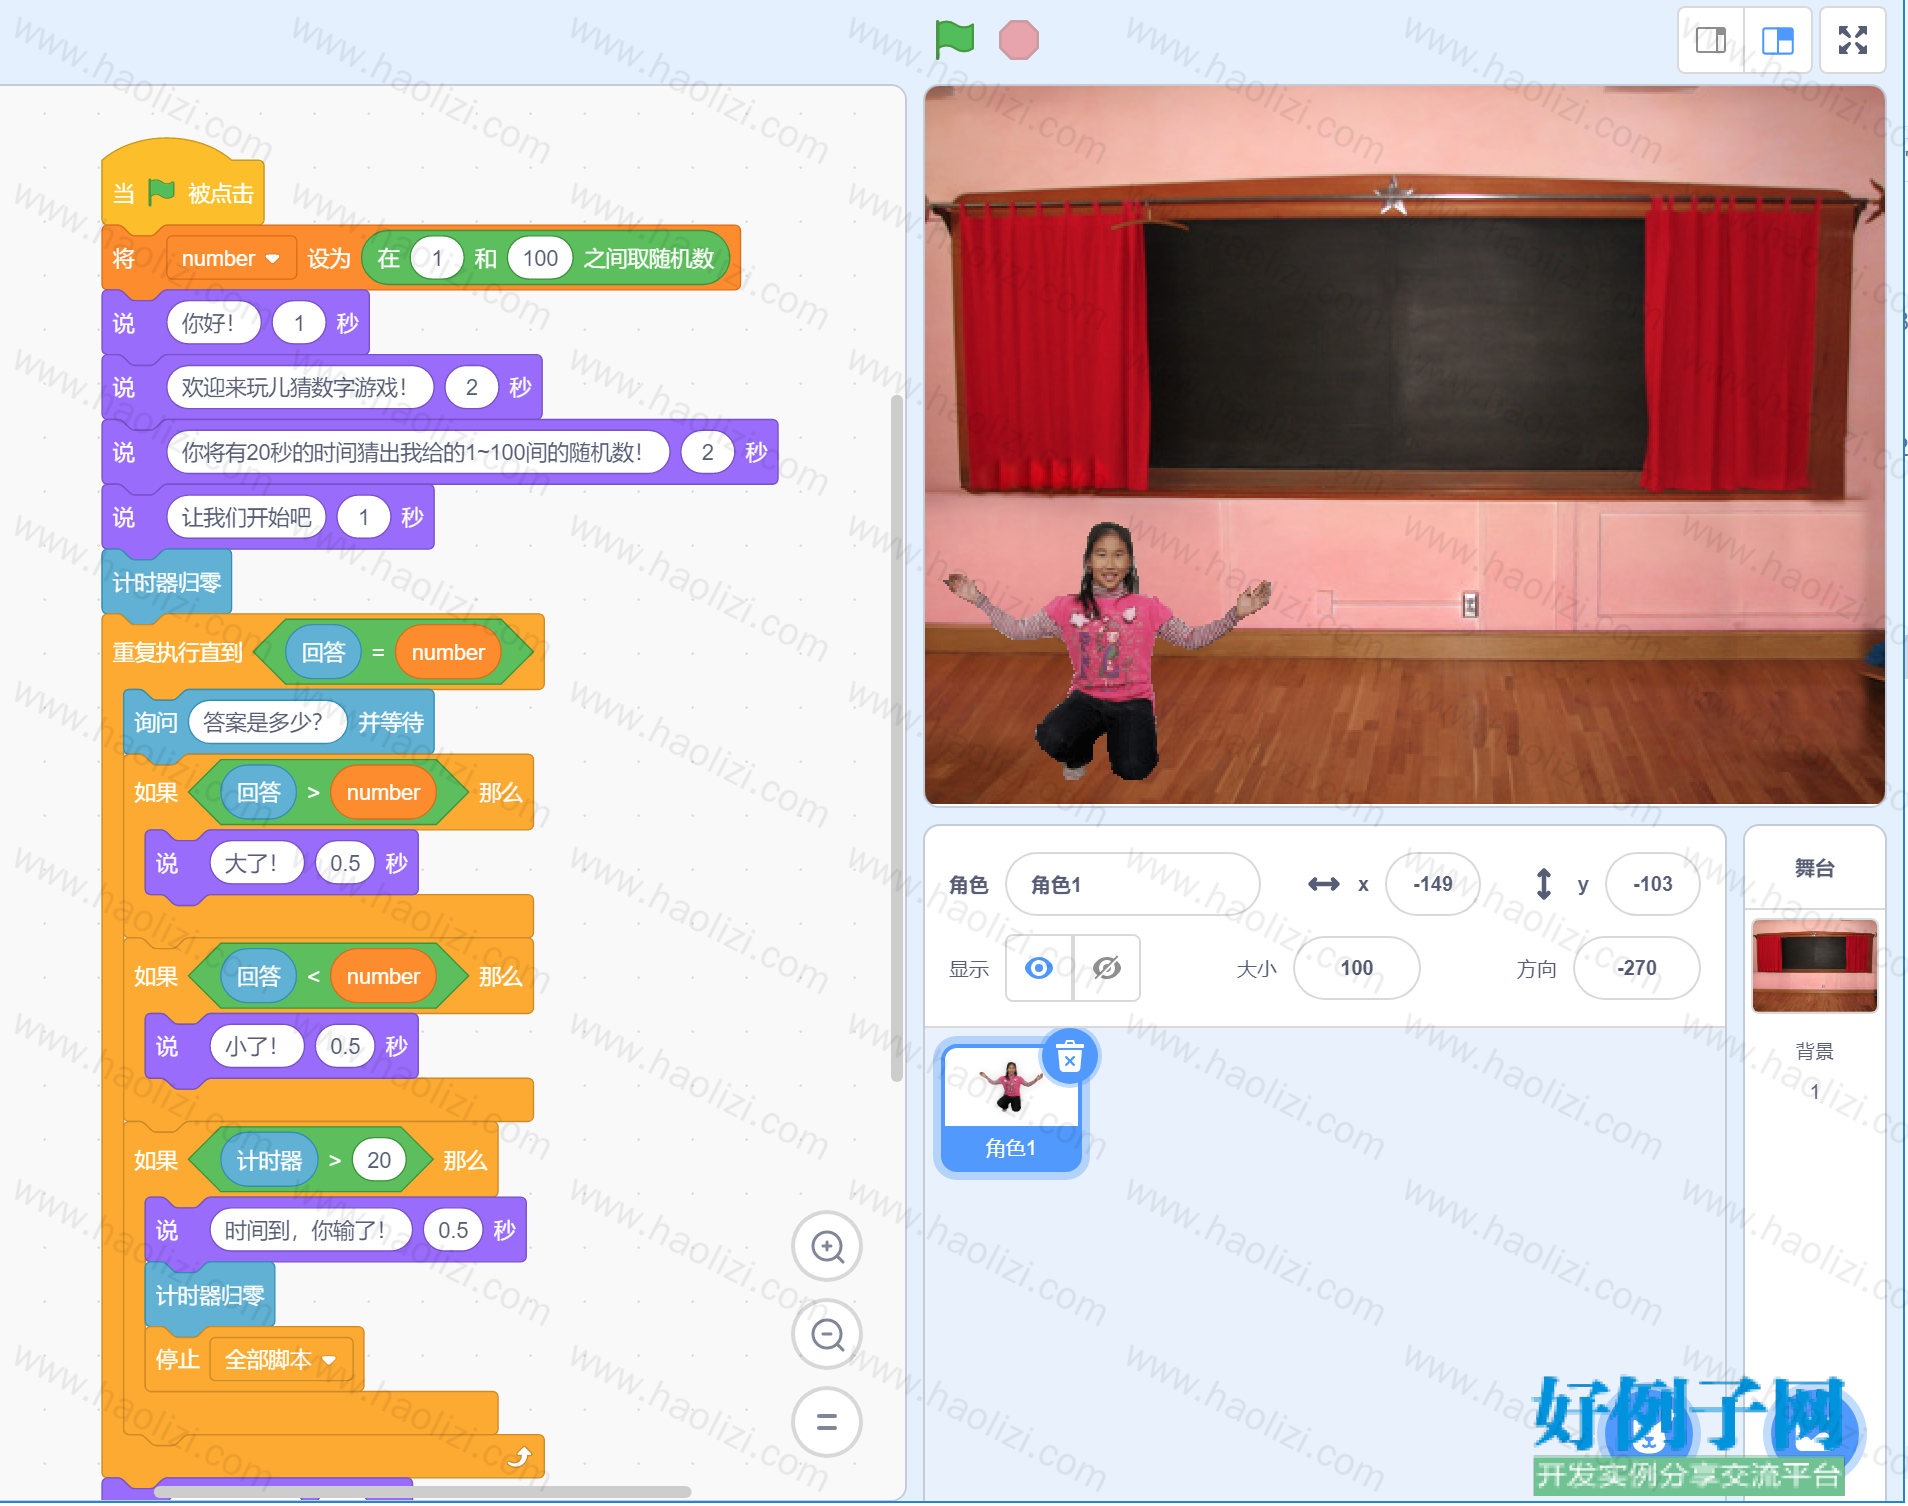Open the 全部脚本 stop dropdown
Screen dimensions: 1908x1506
point(281,1359)
